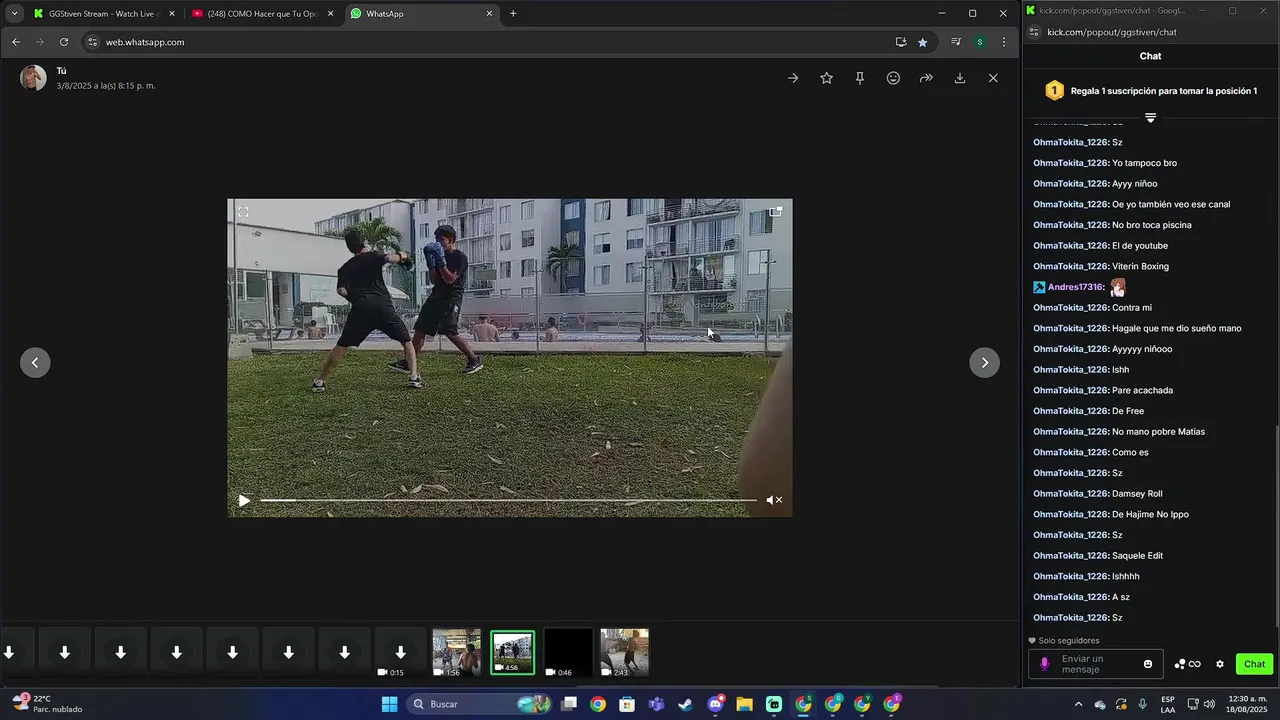1280x720 pixels.
Task: Open the emoji picker in Kick chat input
Action: [1148, 664]
